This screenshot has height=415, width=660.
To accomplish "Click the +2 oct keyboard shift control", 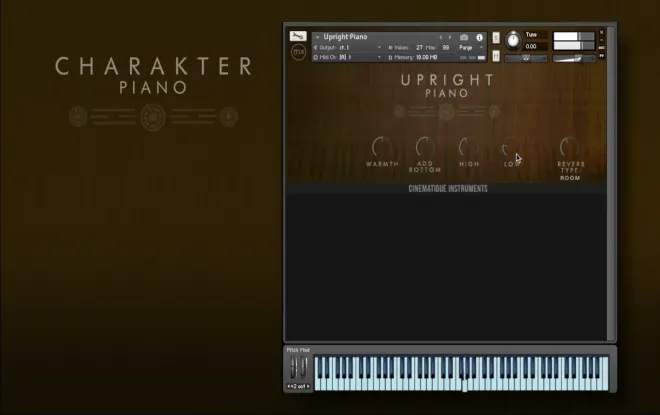I will coord(298,386).
